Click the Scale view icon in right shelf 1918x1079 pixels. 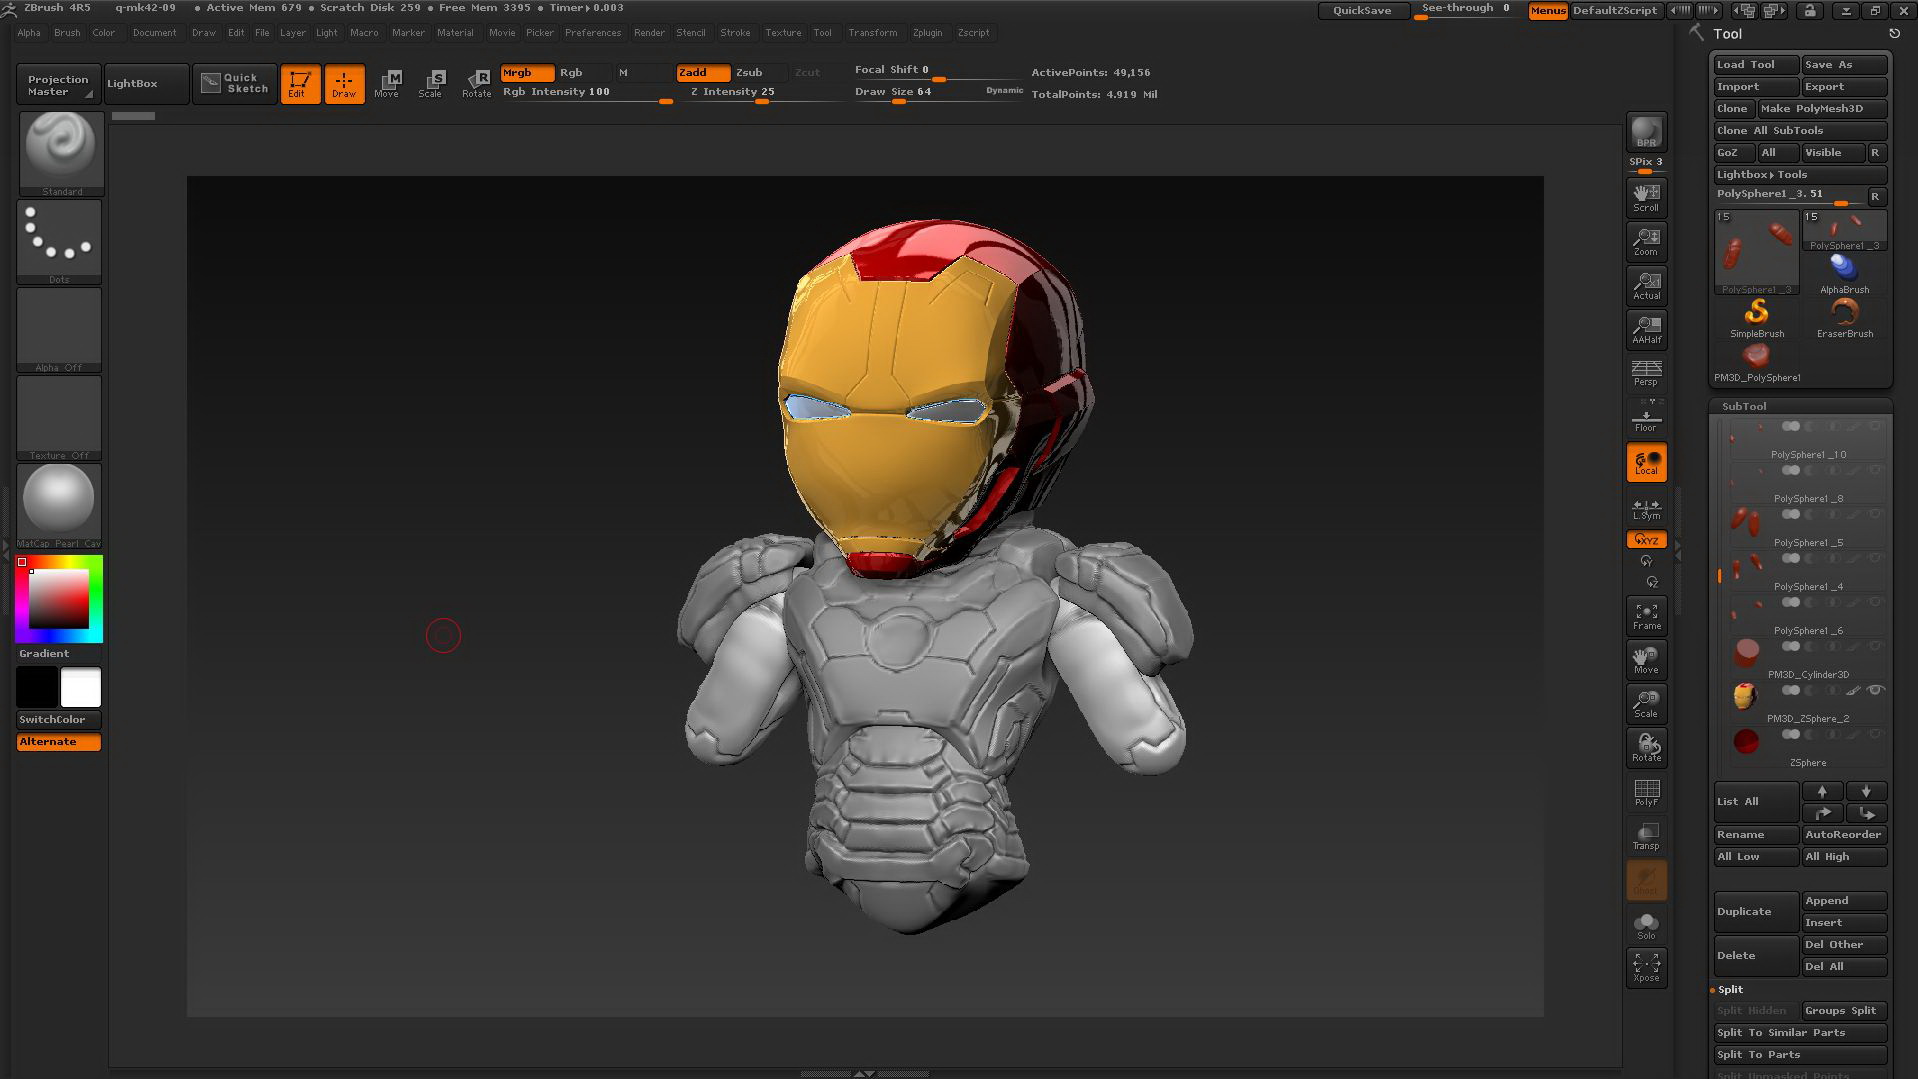(1646, 704)
